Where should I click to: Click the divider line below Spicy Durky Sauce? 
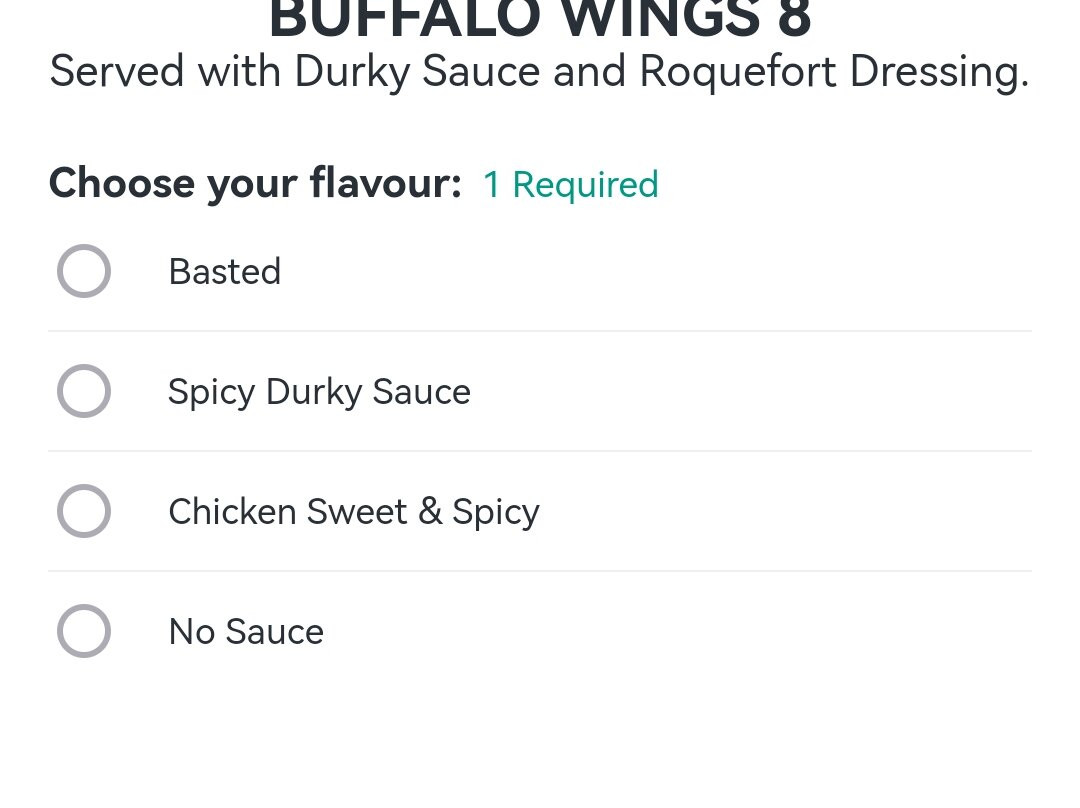pos(540,451)
